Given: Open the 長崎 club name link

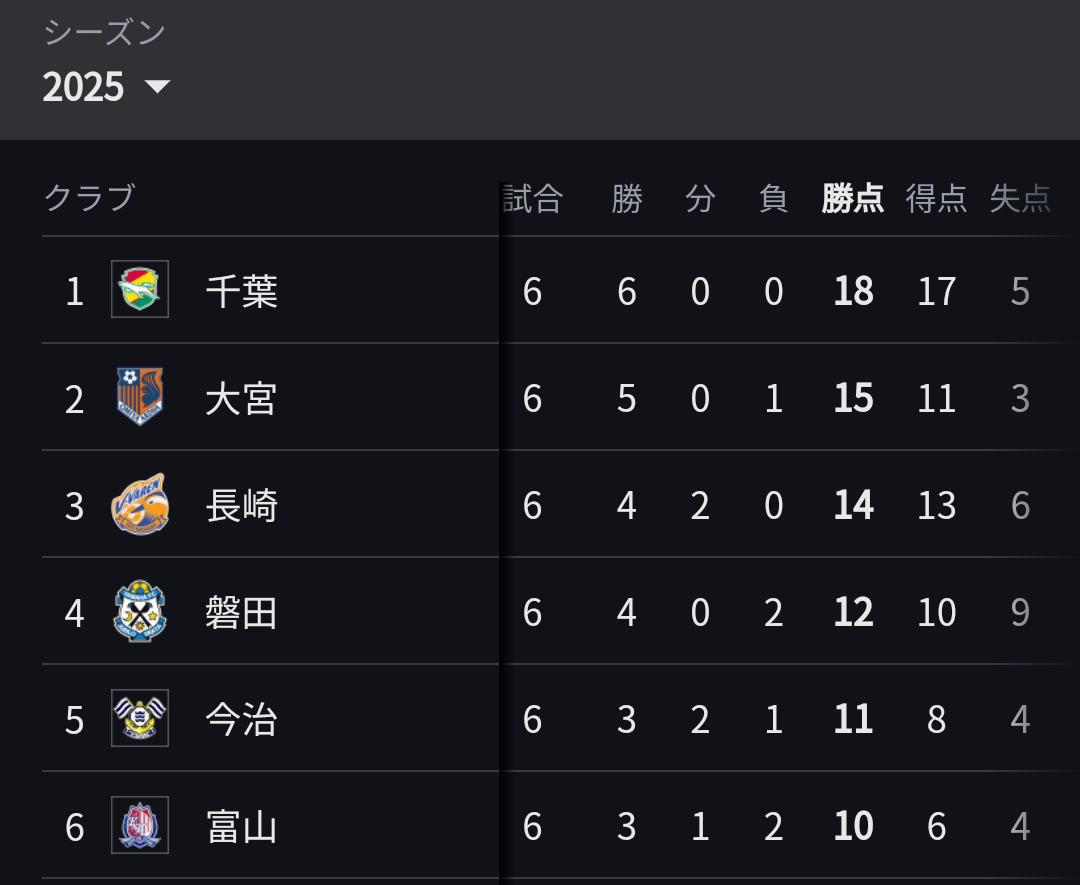Looking at the screenshot, I should pyautogui.click(x=242, y=506).
